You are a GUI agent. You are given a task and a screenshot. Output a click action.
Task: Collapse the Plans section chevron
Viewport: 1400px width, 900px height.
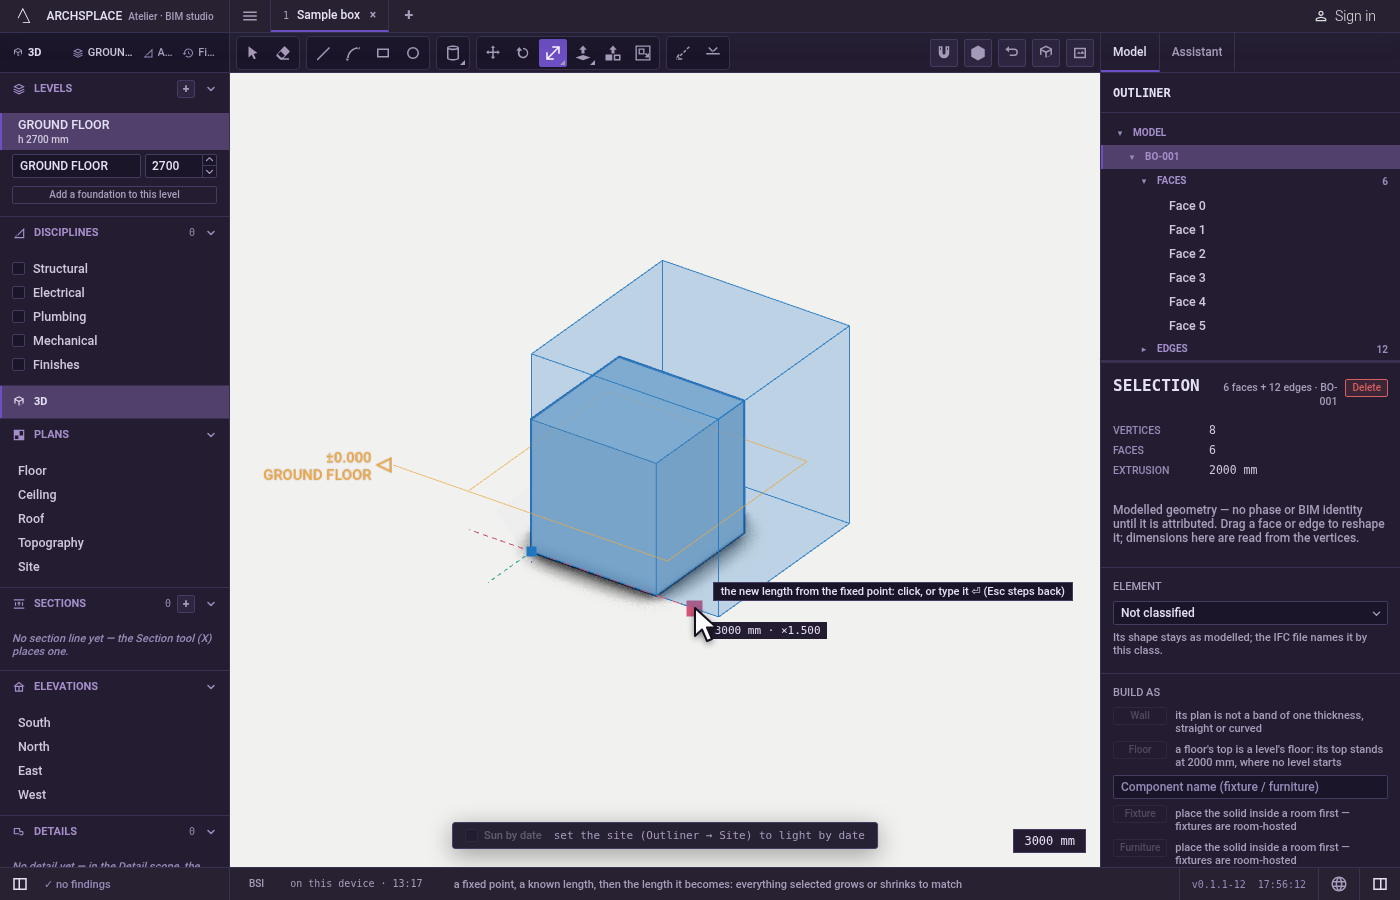pos(211,435)
